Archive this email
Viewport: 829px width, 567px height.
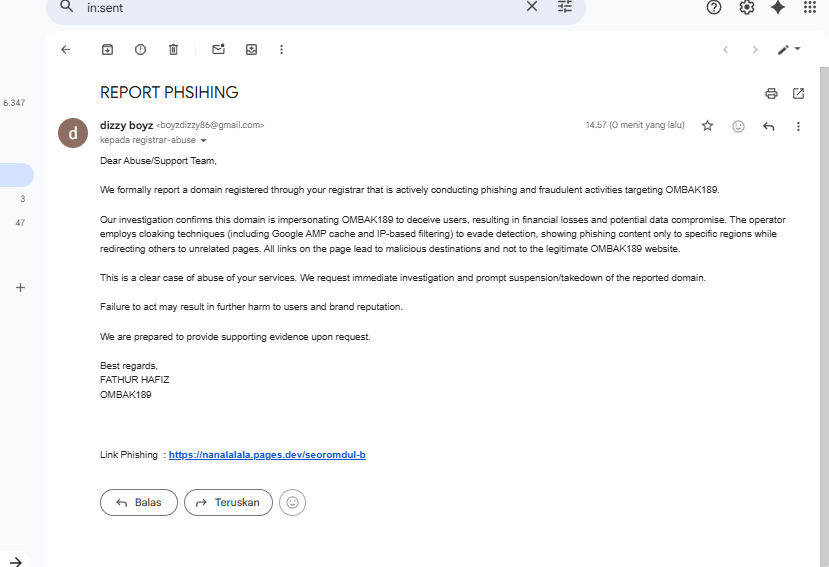pos(107,49)
